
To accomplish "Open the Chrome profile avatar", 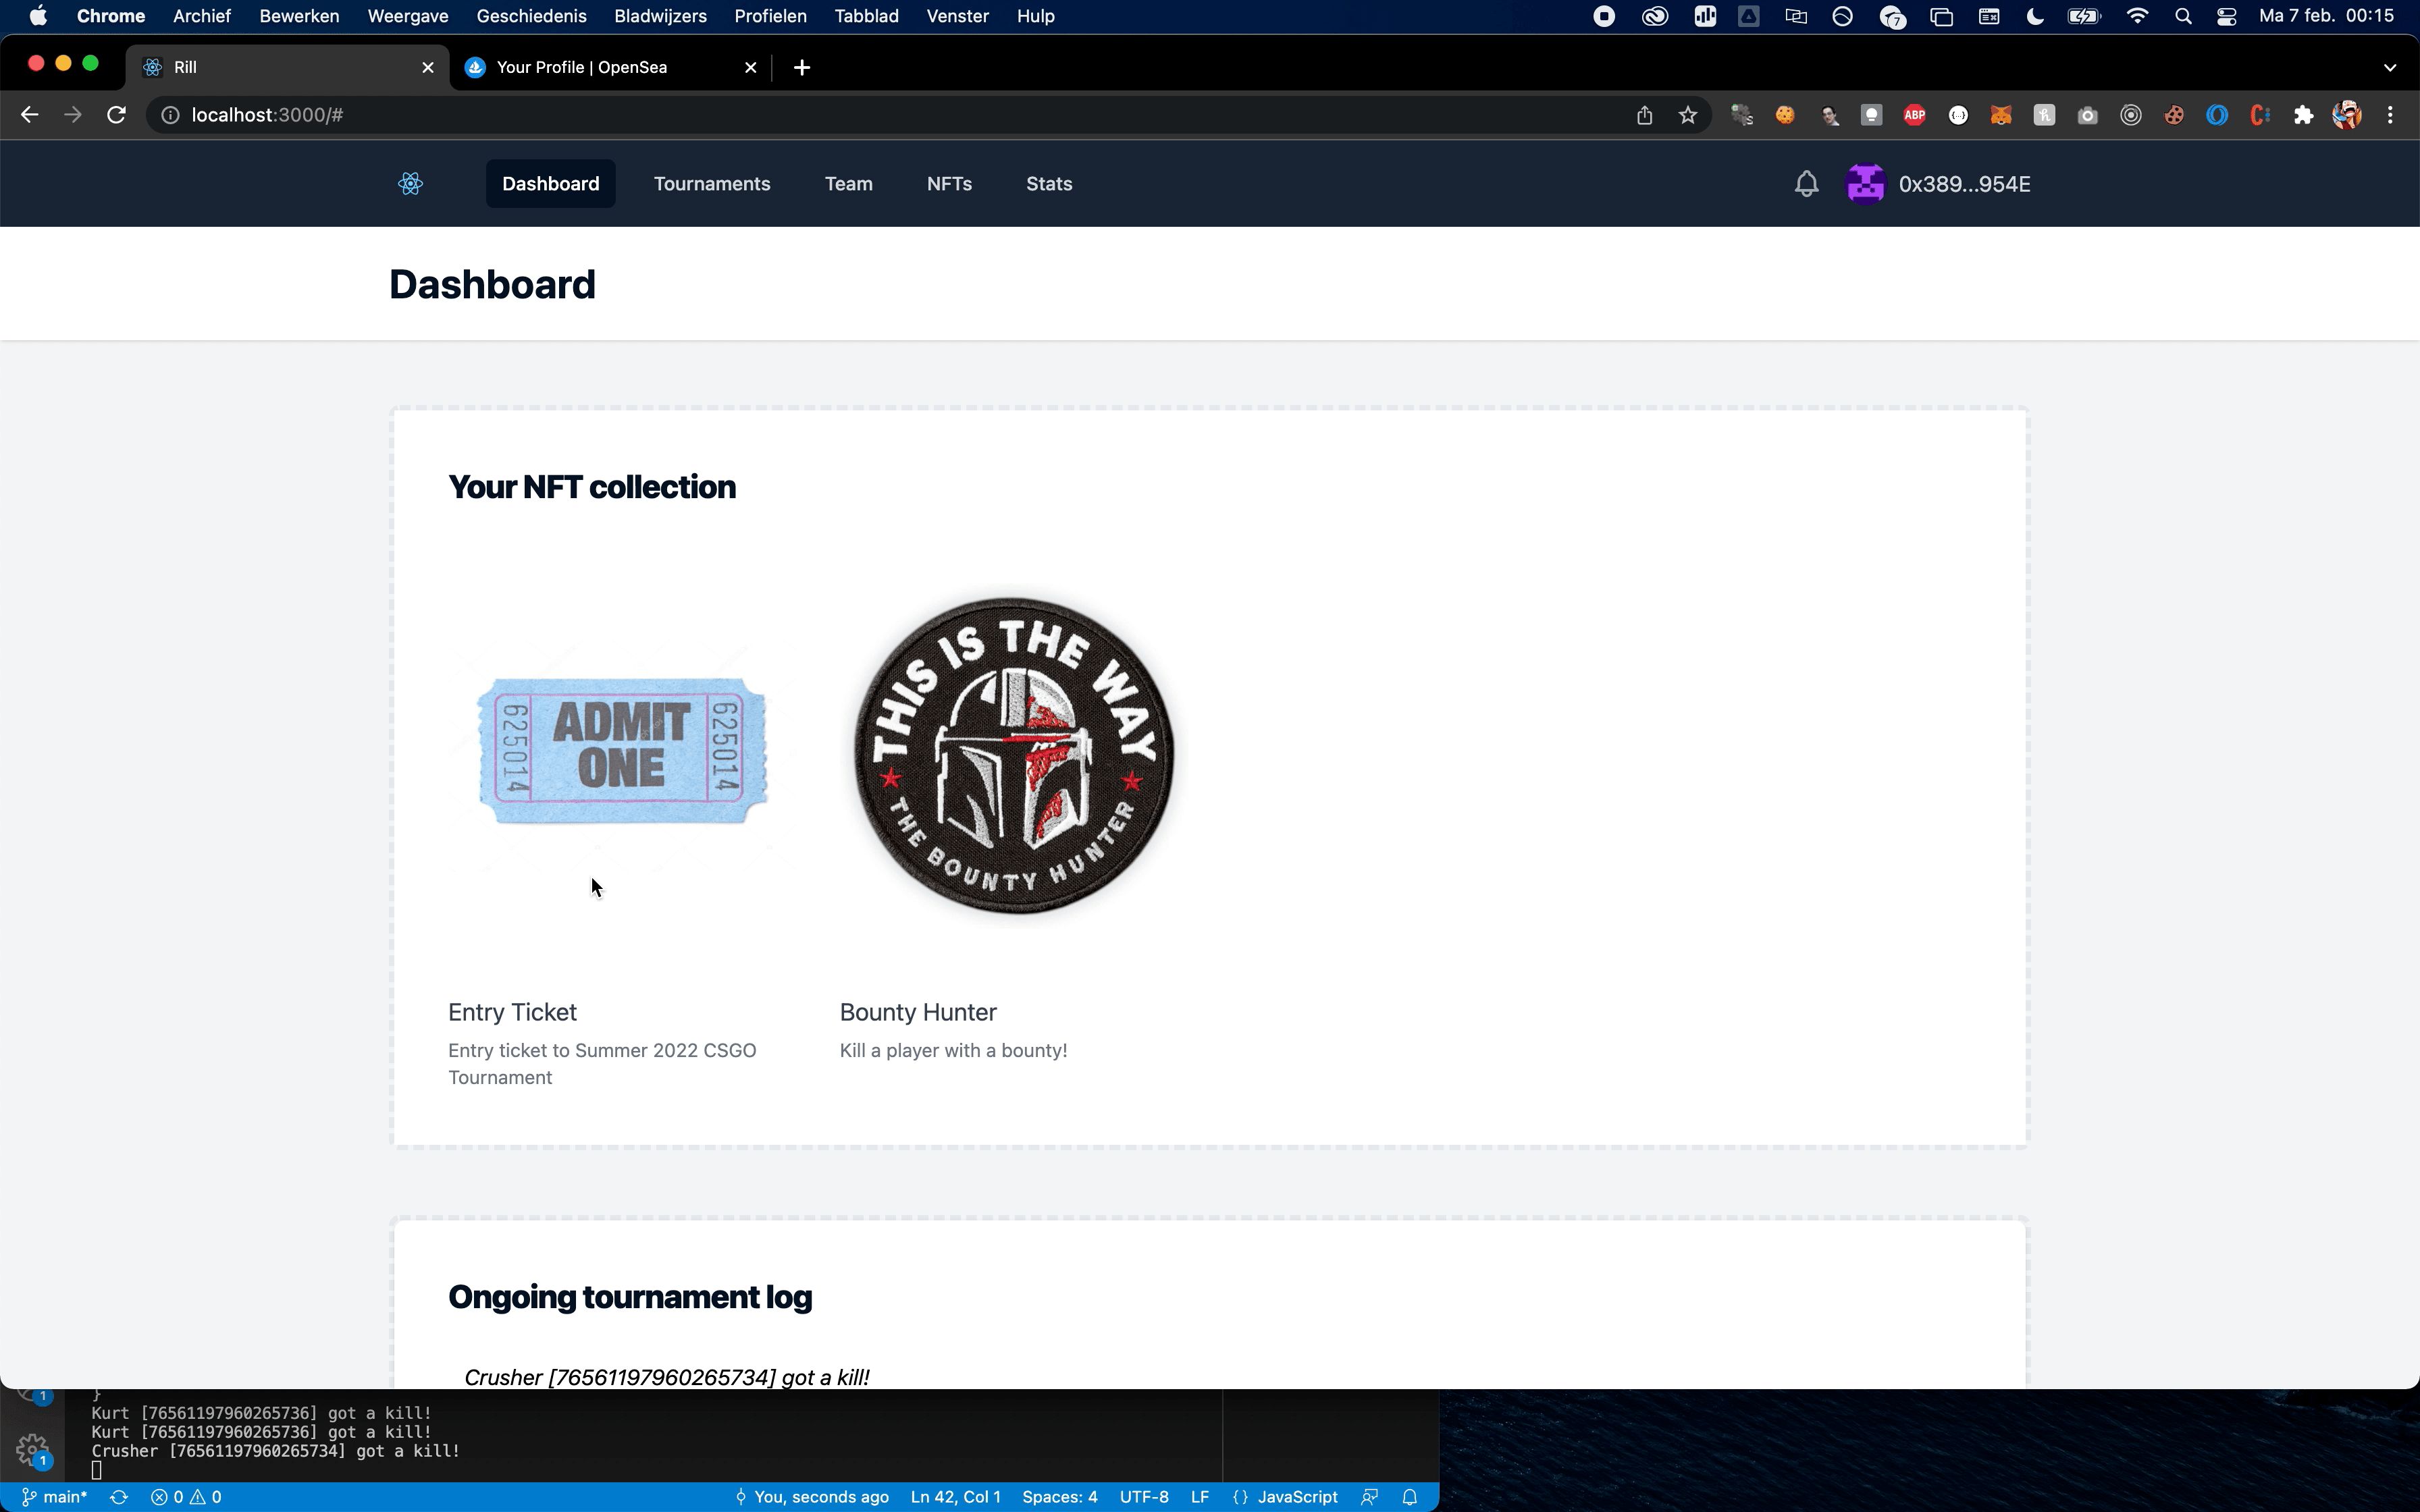I will click(x=2347, y=115).
